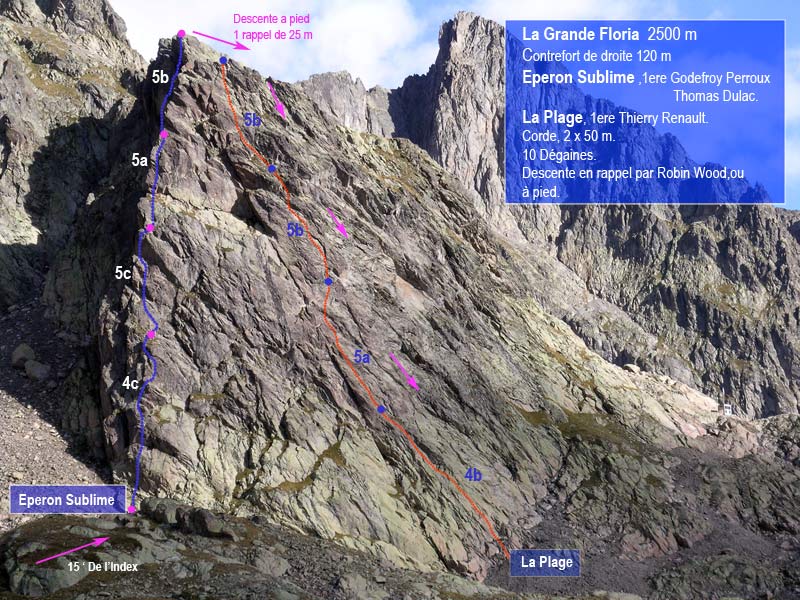Click 'La Plage' heading inside the info box
Image resolution: width=800 pixels, height=600 pixels.
[x=552, y=118]
